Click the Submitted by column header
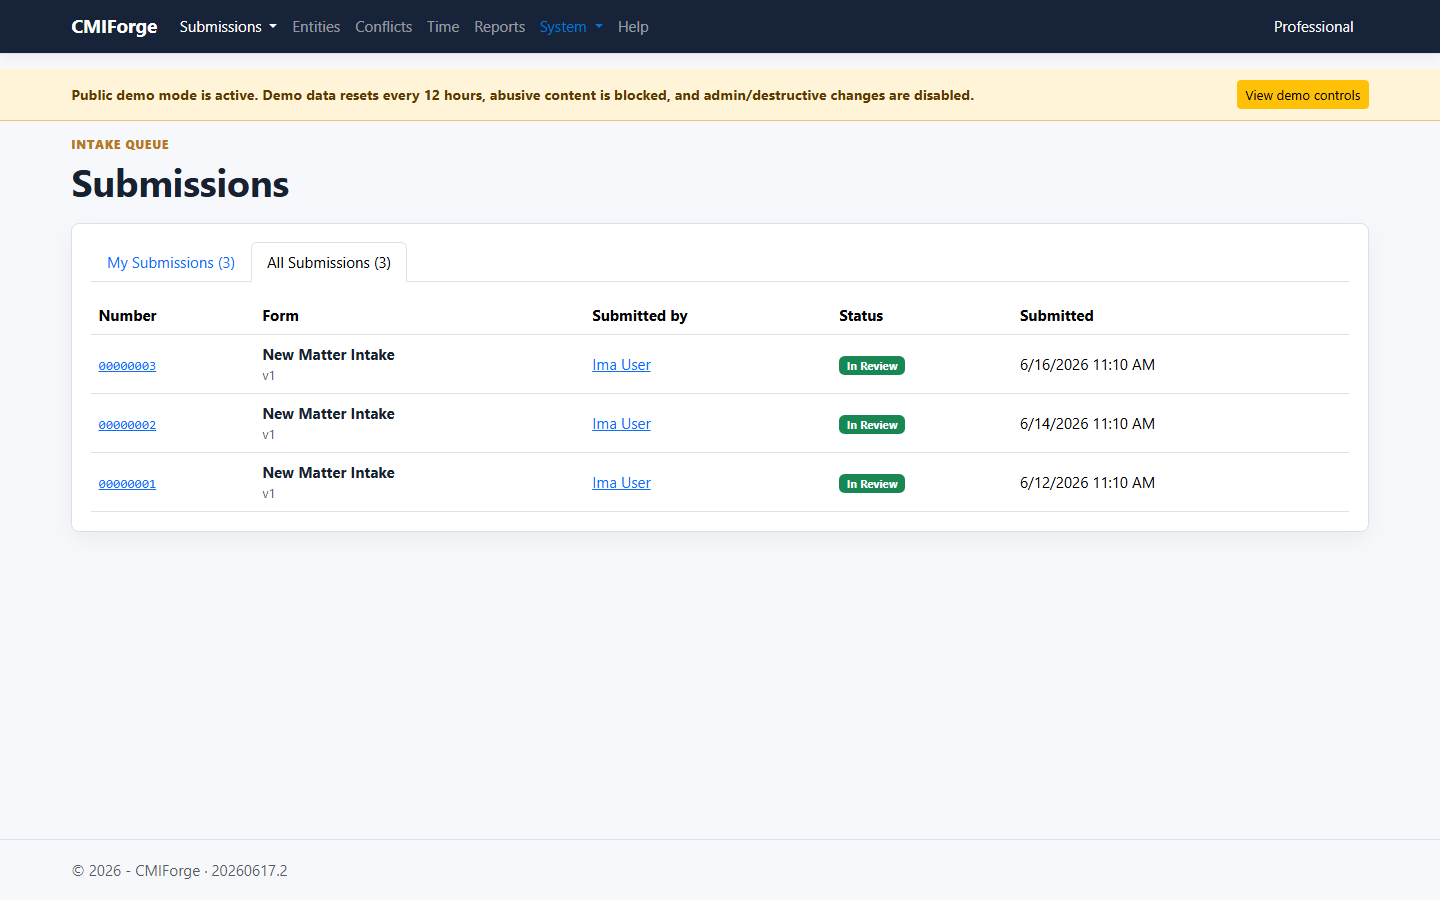Image resolution: width=1440 pixels, height=900 pixels. point(640,316)
